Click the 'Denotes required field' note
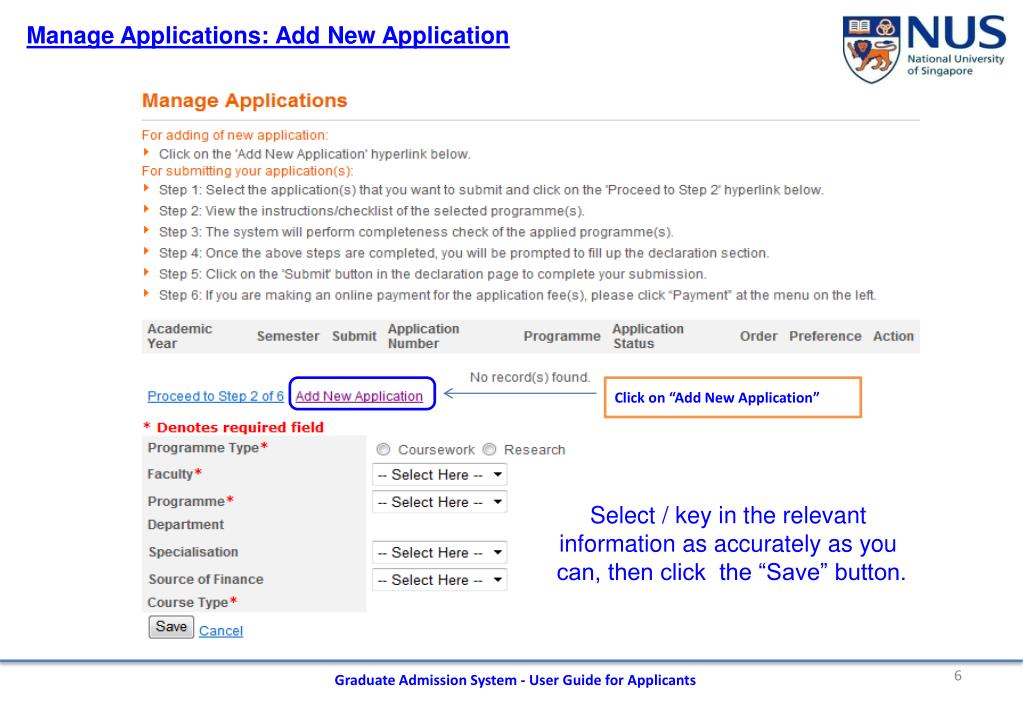The height and width of the screenshot is (708, 1023). pyautogui.click(x=234, y=427)
